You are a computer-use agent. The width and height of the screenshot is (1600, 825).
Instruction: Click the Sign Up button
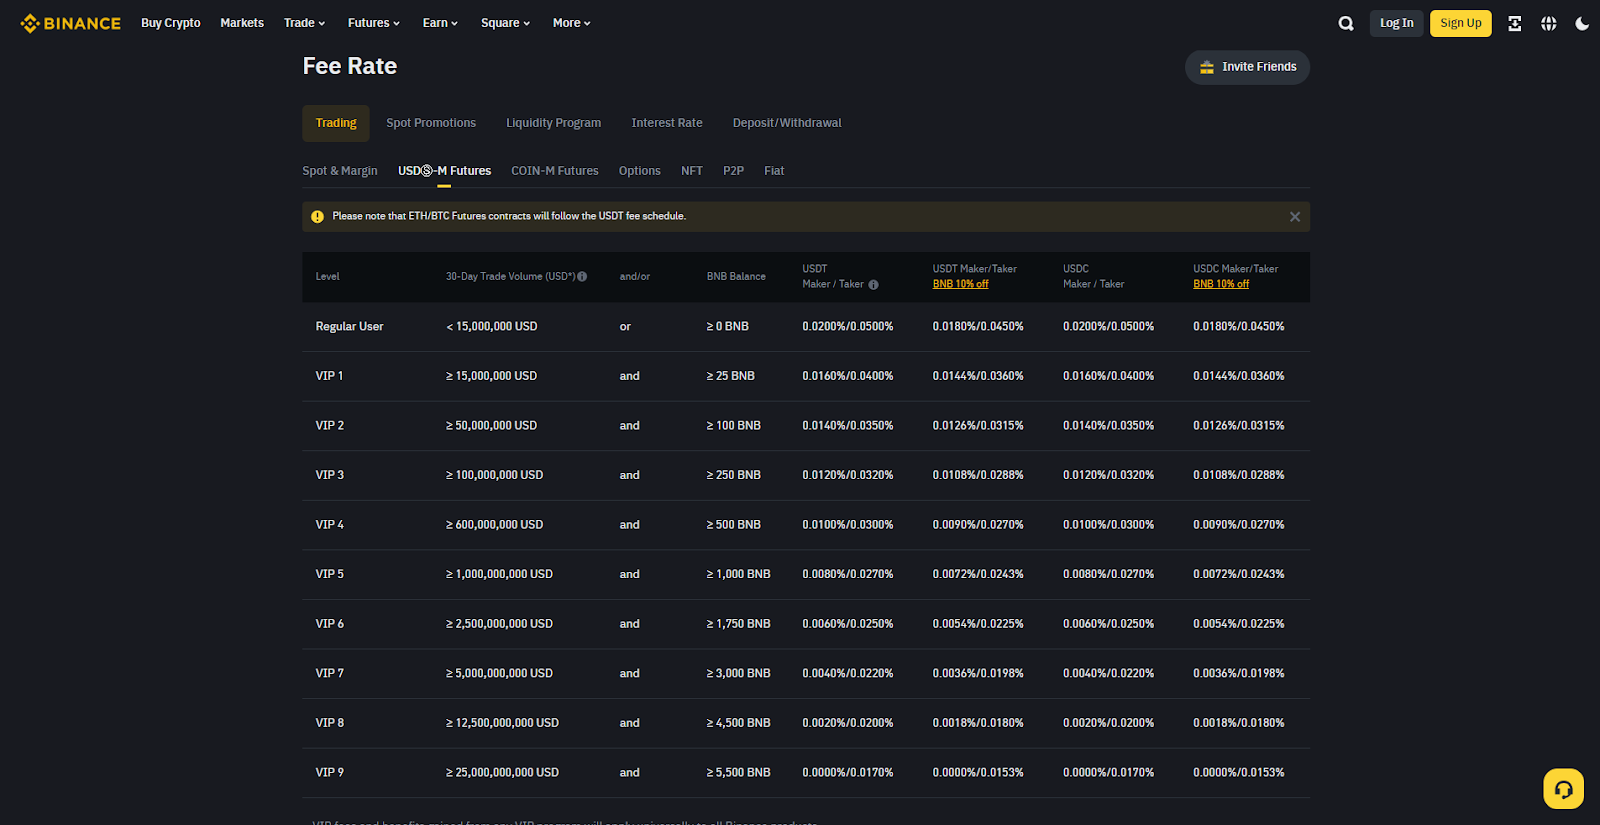1461,23
